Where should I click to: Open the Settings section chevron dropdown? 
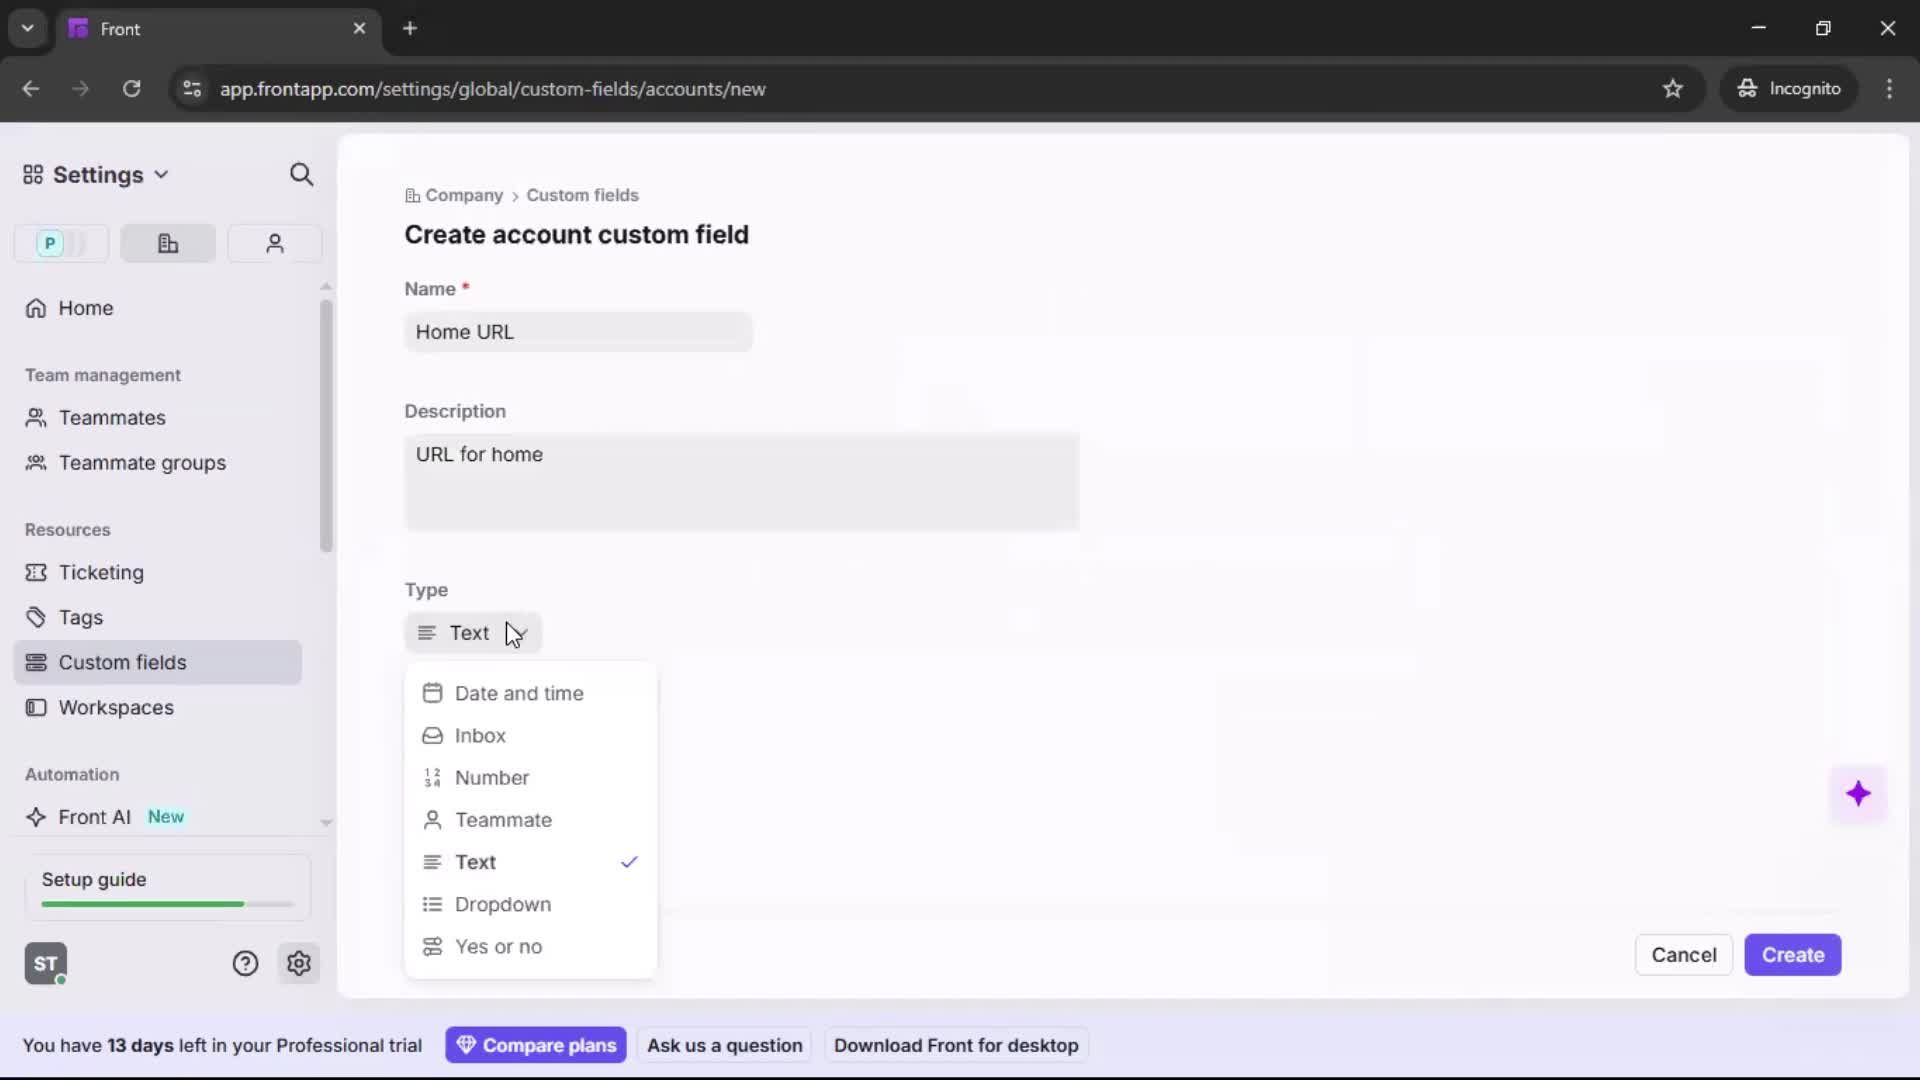click(x=163, y=174)
